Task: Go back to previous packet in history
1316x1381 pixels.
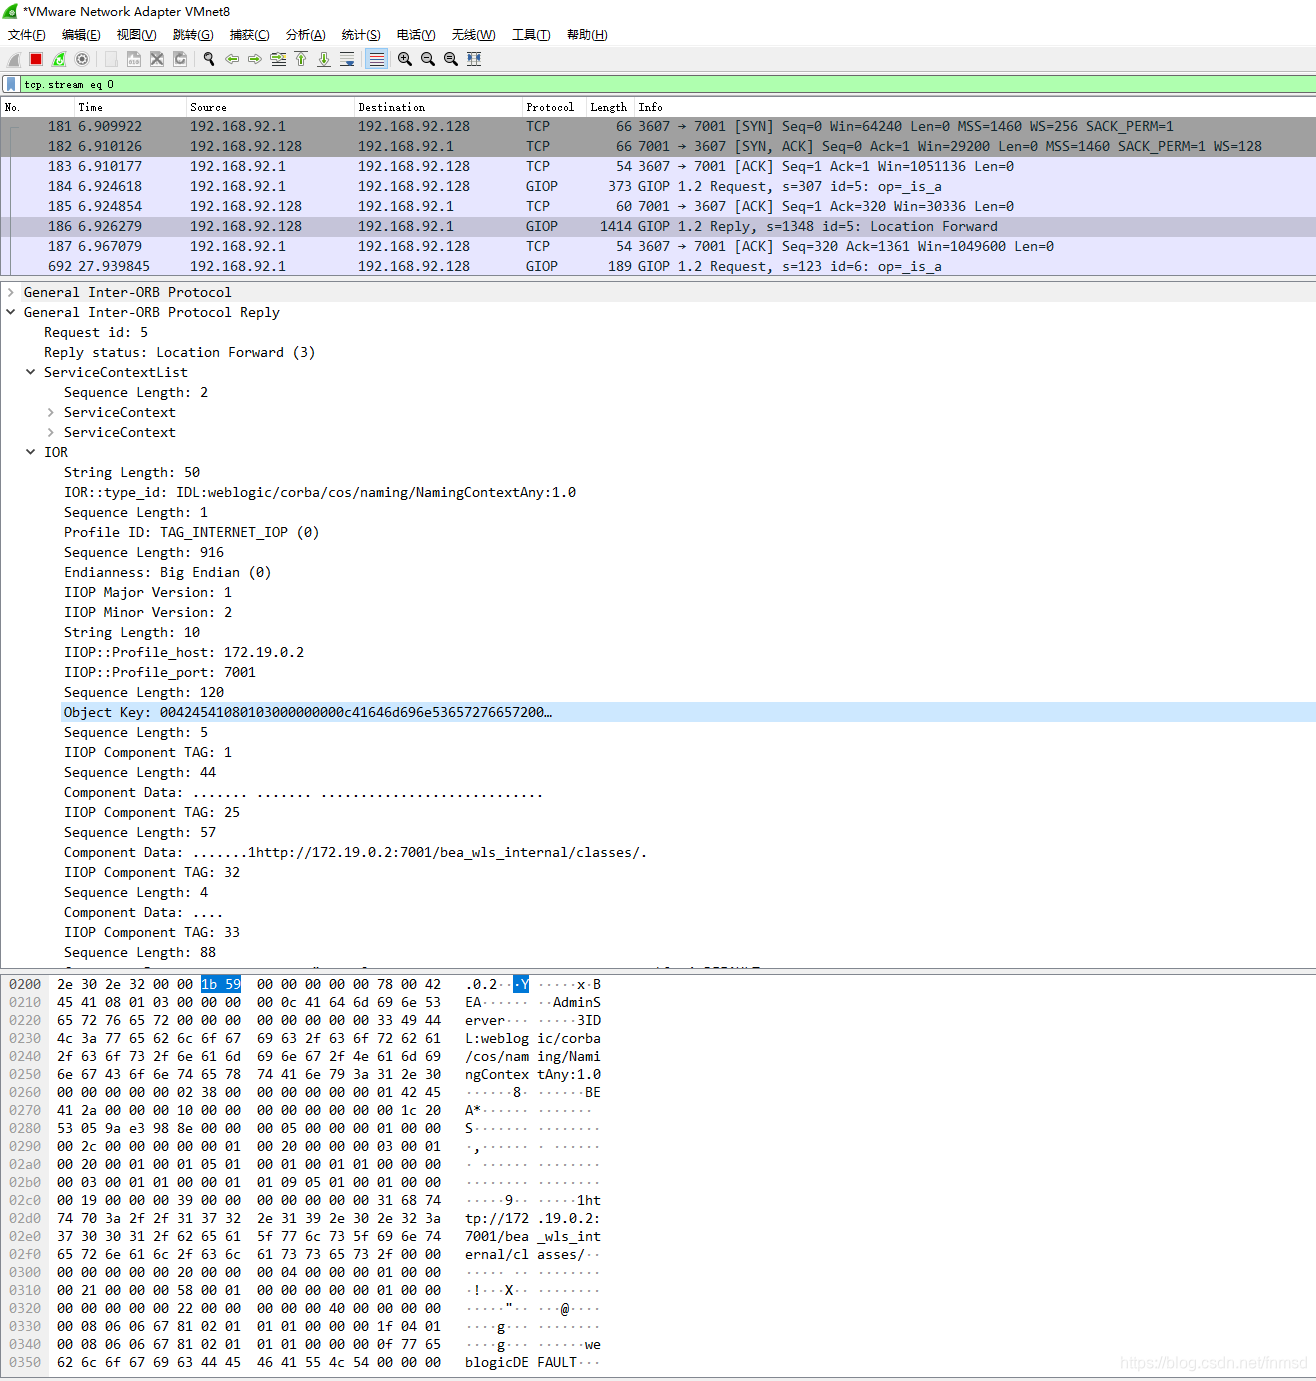Action: click(x=232, y=59)
